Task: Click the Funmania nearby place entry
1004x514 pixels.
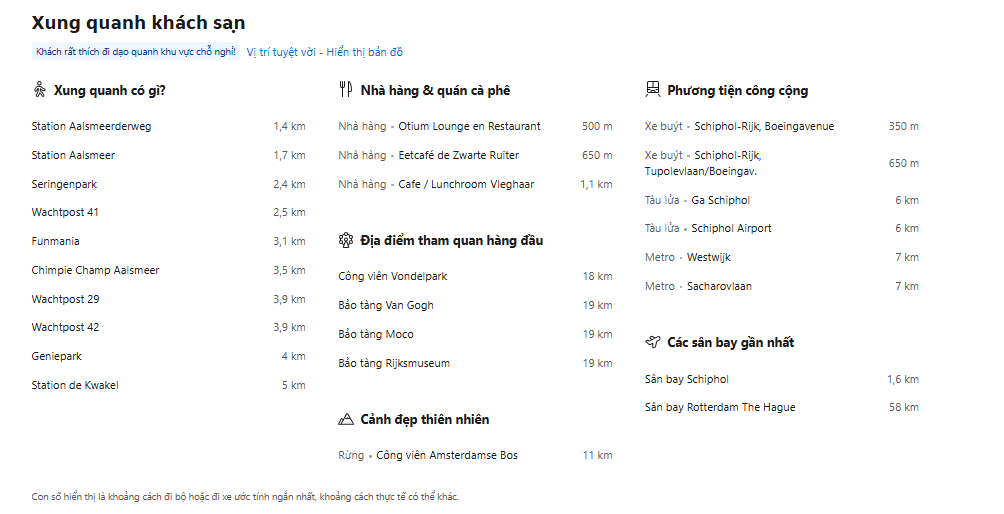Action: coord(56,242)
